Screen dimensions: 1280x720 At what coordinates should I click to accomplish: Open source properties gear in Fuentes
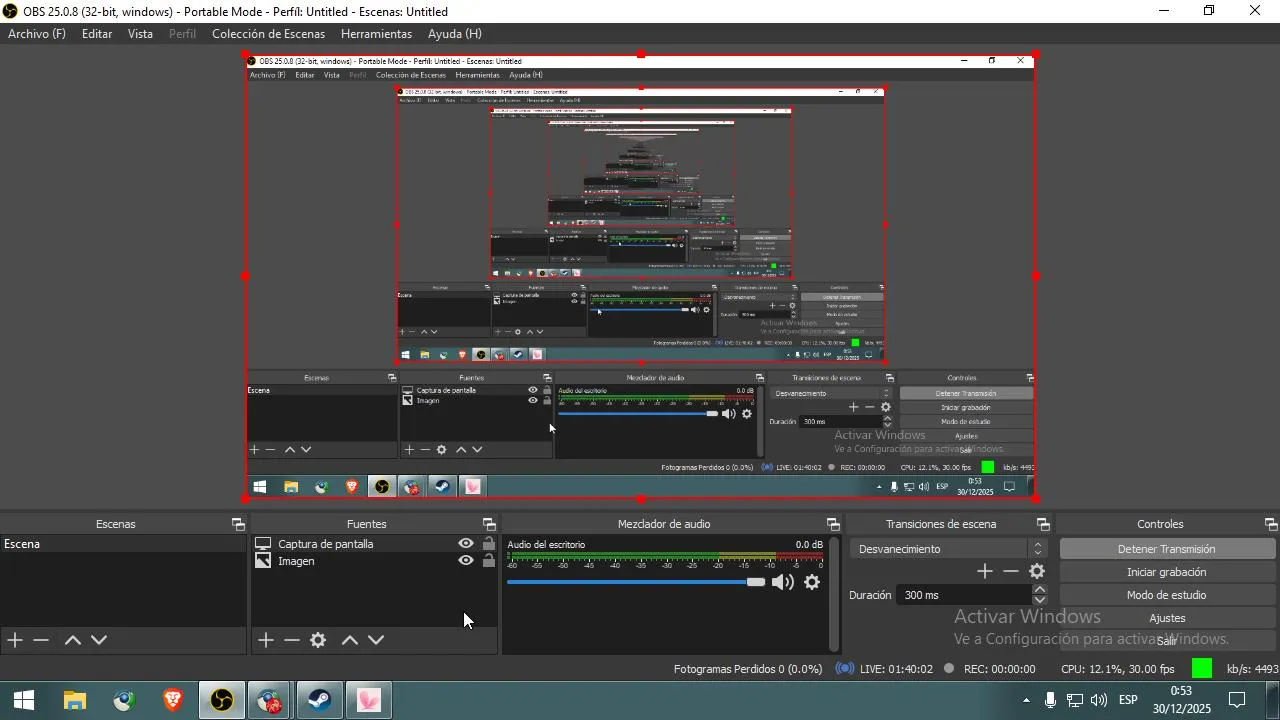point(318,640)
